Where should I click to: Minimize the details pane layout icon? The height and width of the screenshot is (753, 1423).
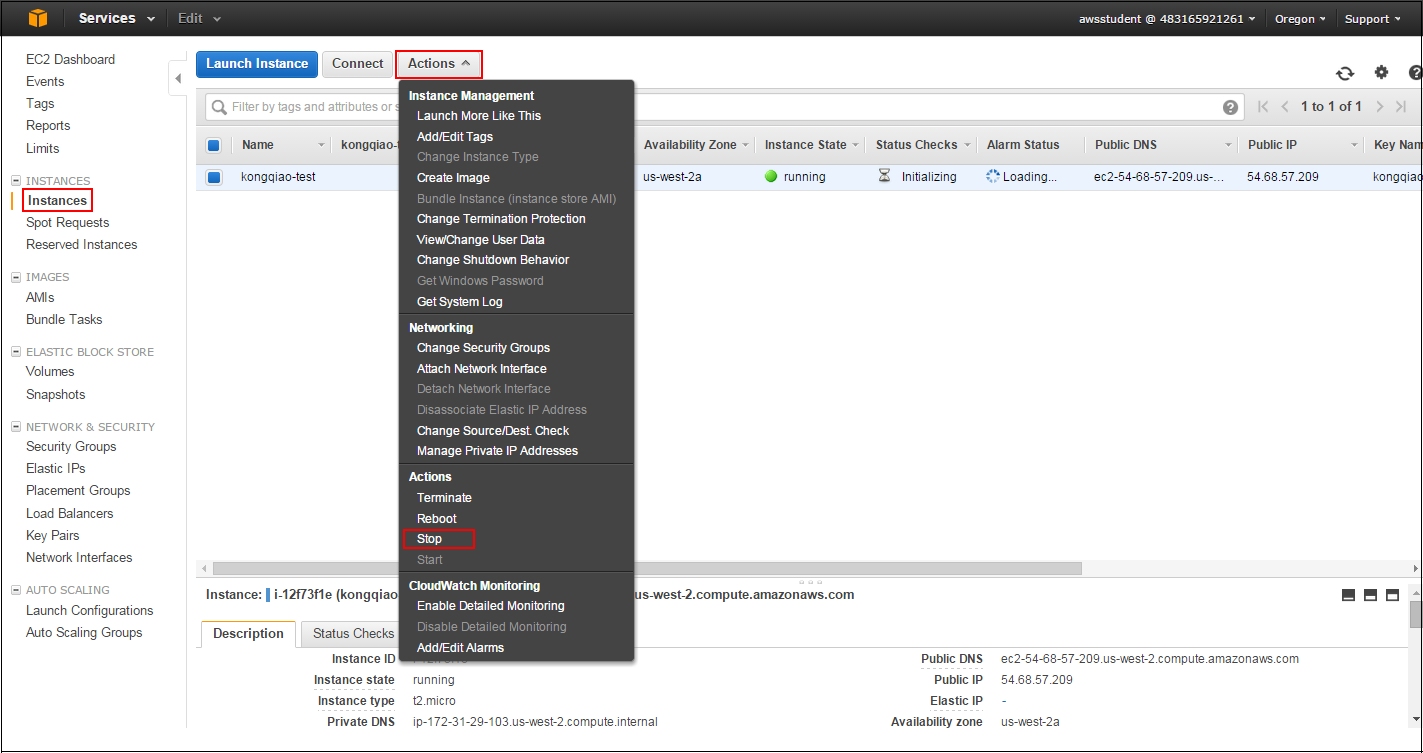[1348, 595]
